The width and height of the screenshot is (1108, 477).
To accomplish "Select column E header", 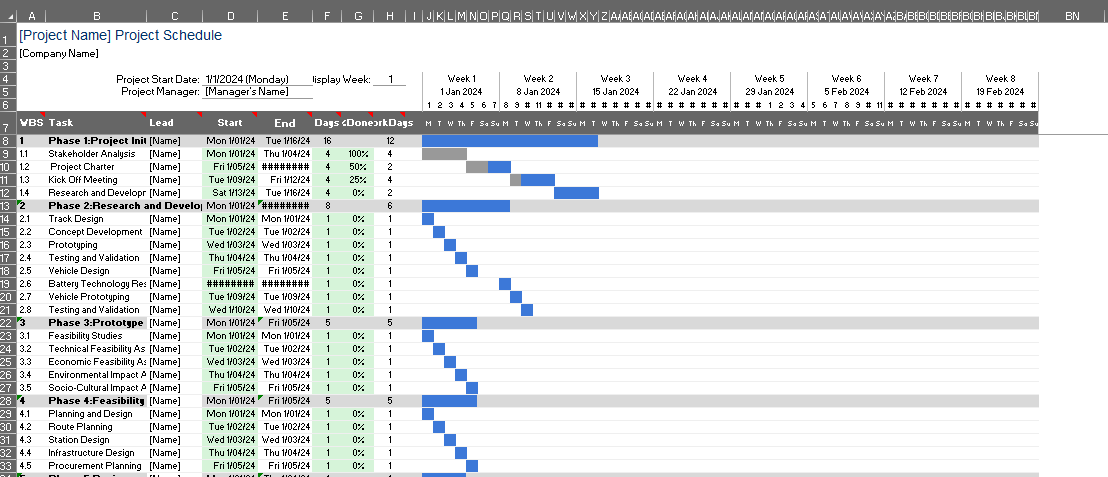I will click(x=285, y=16).
